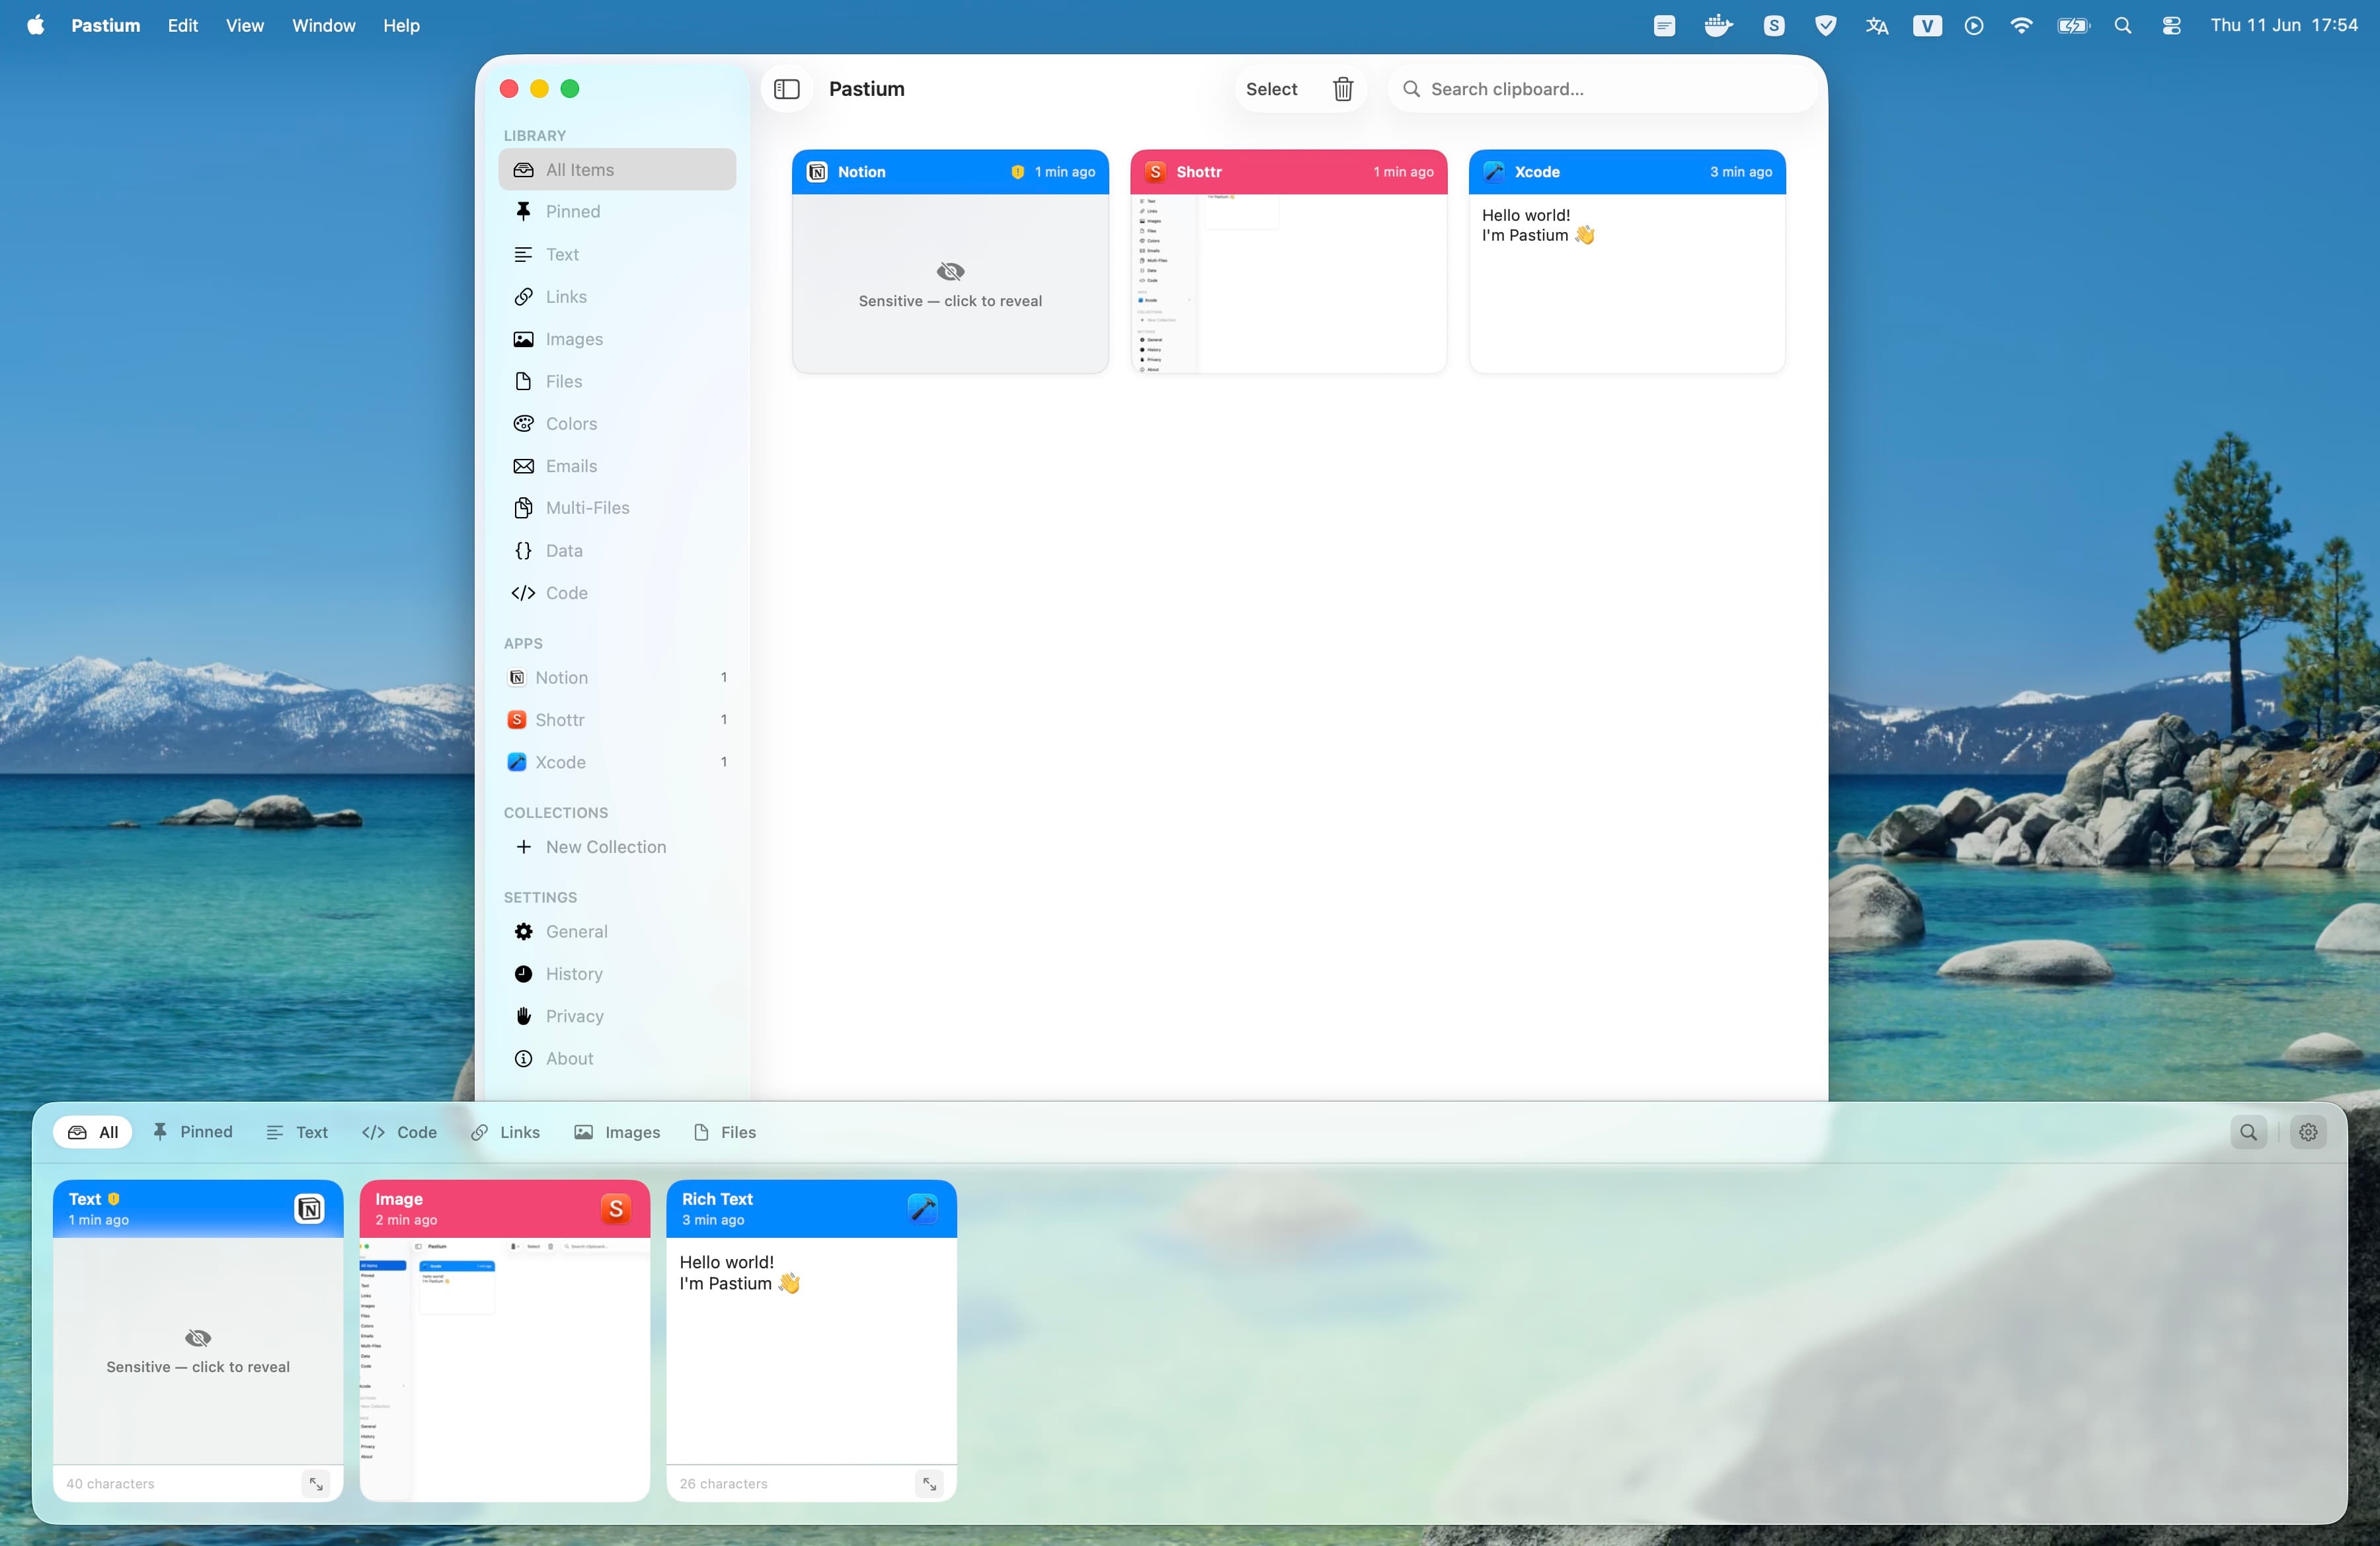
Task: Filter by Notion app in the sidebar
Action: (617, 678)
